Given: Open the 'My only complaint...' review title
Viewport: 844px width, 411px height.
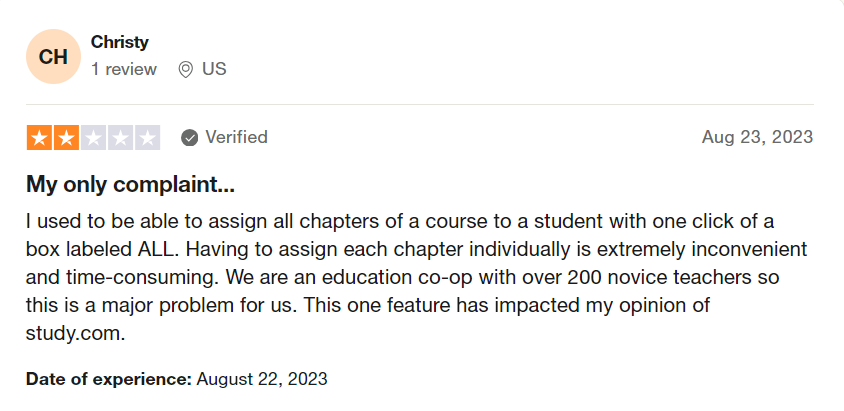Looking at the screenshot, I should click(x=130, y=185).
